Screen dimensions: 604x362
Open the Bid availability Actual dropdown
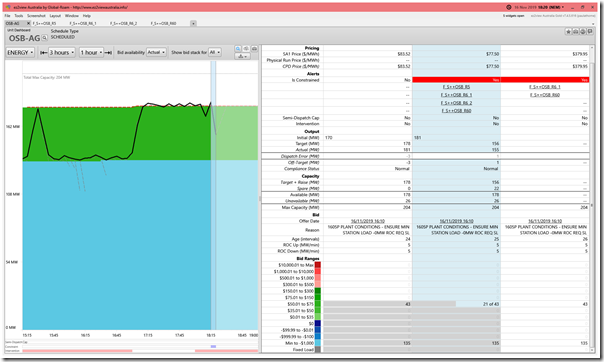[x=156, y=52]
